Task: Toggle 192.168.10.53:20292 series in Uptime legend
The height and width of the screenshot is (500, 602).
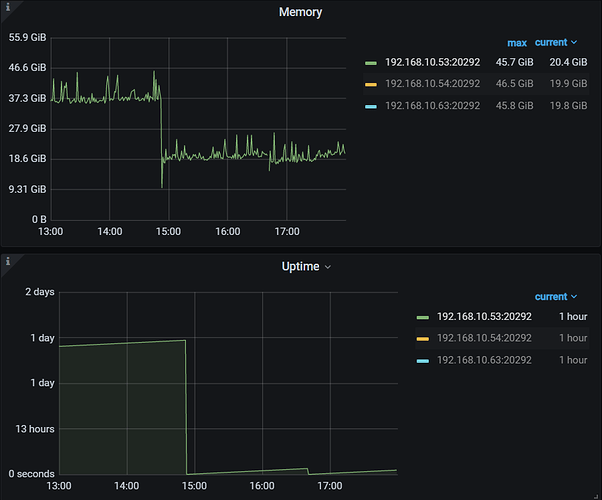Action: coord(484,317)
